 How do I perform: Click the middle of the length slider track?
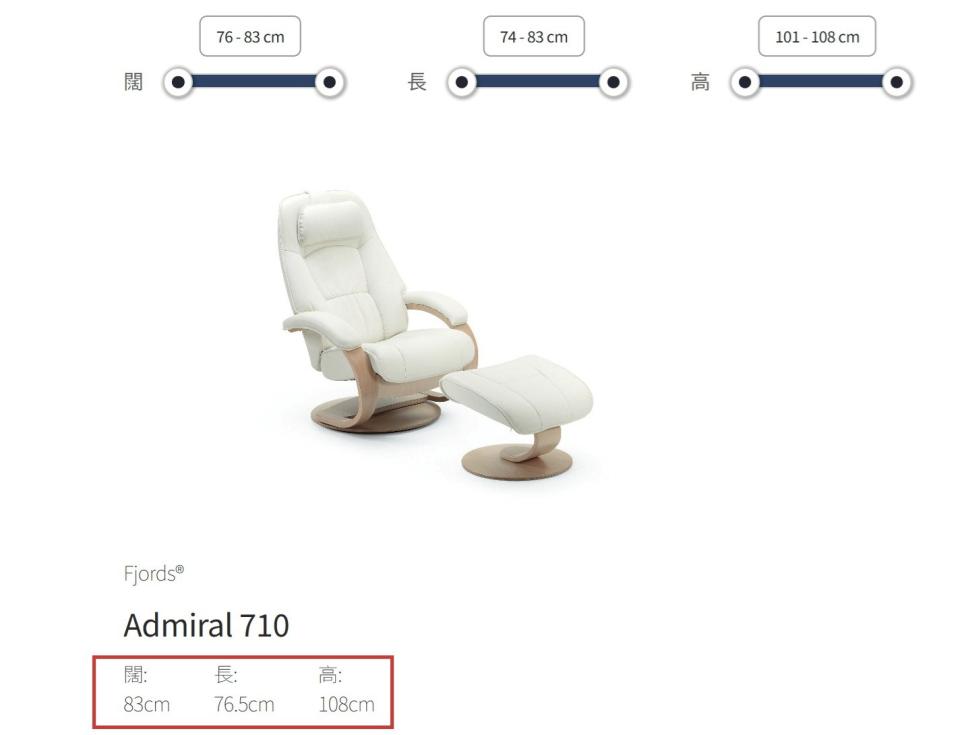click(537, 82)
